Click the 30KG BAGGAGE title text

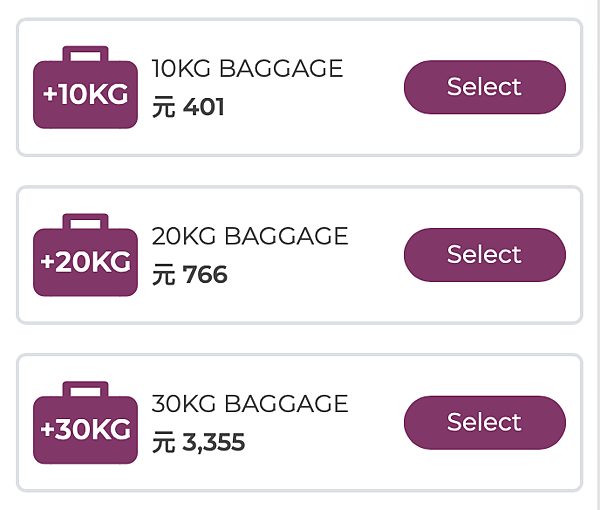[x=250, y=404]
